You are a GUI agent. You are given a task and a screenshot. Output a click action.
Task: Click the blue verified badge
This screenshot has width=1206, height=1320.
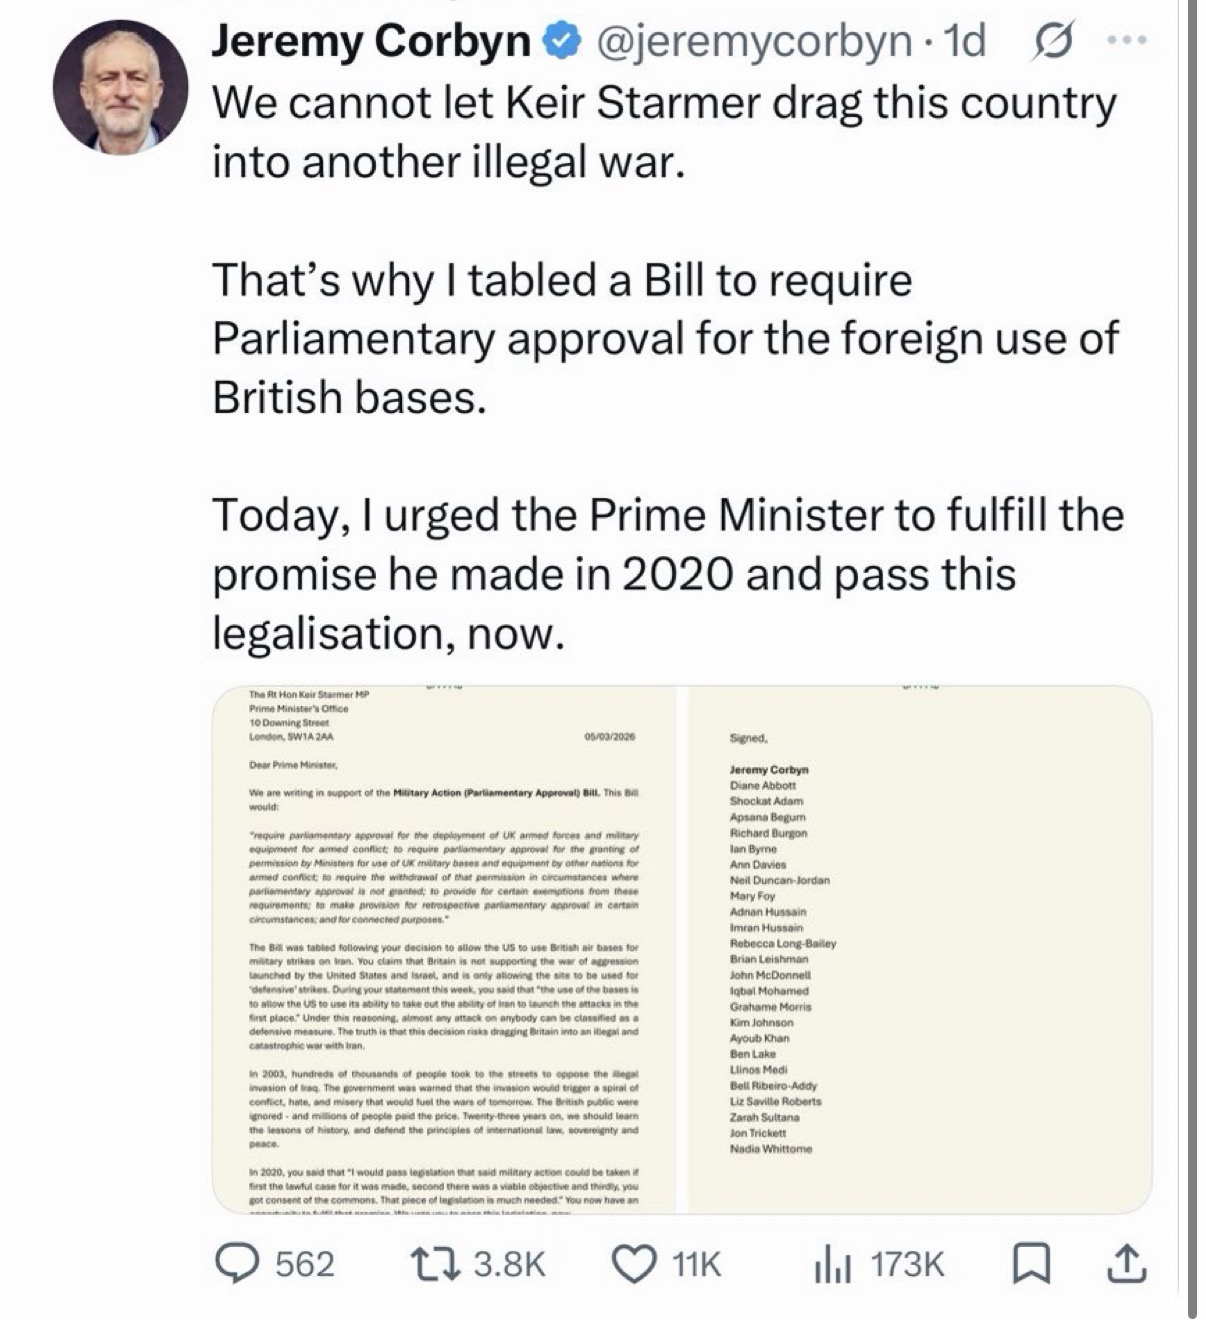tap(558, 42)
